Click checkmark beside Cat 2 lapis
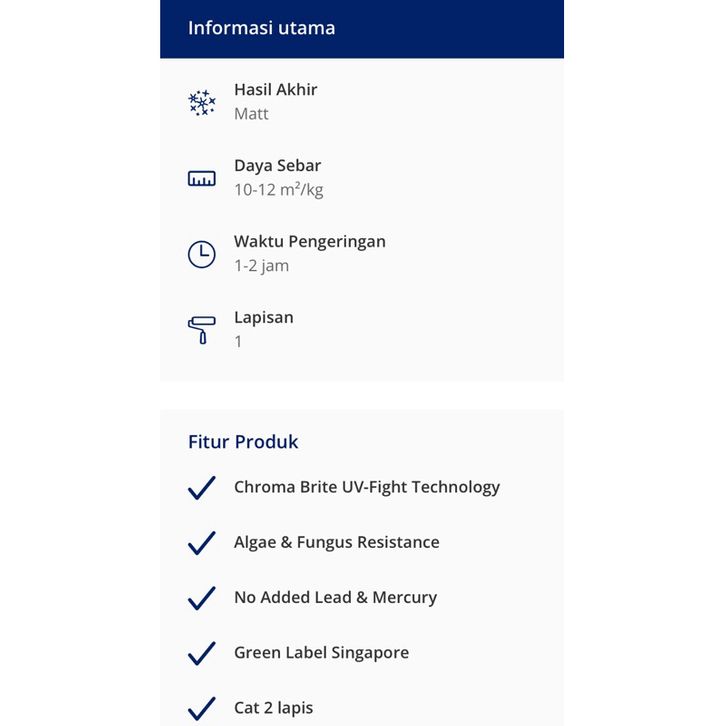The height and width of the screenshot is (726, 726). (202, 708)
